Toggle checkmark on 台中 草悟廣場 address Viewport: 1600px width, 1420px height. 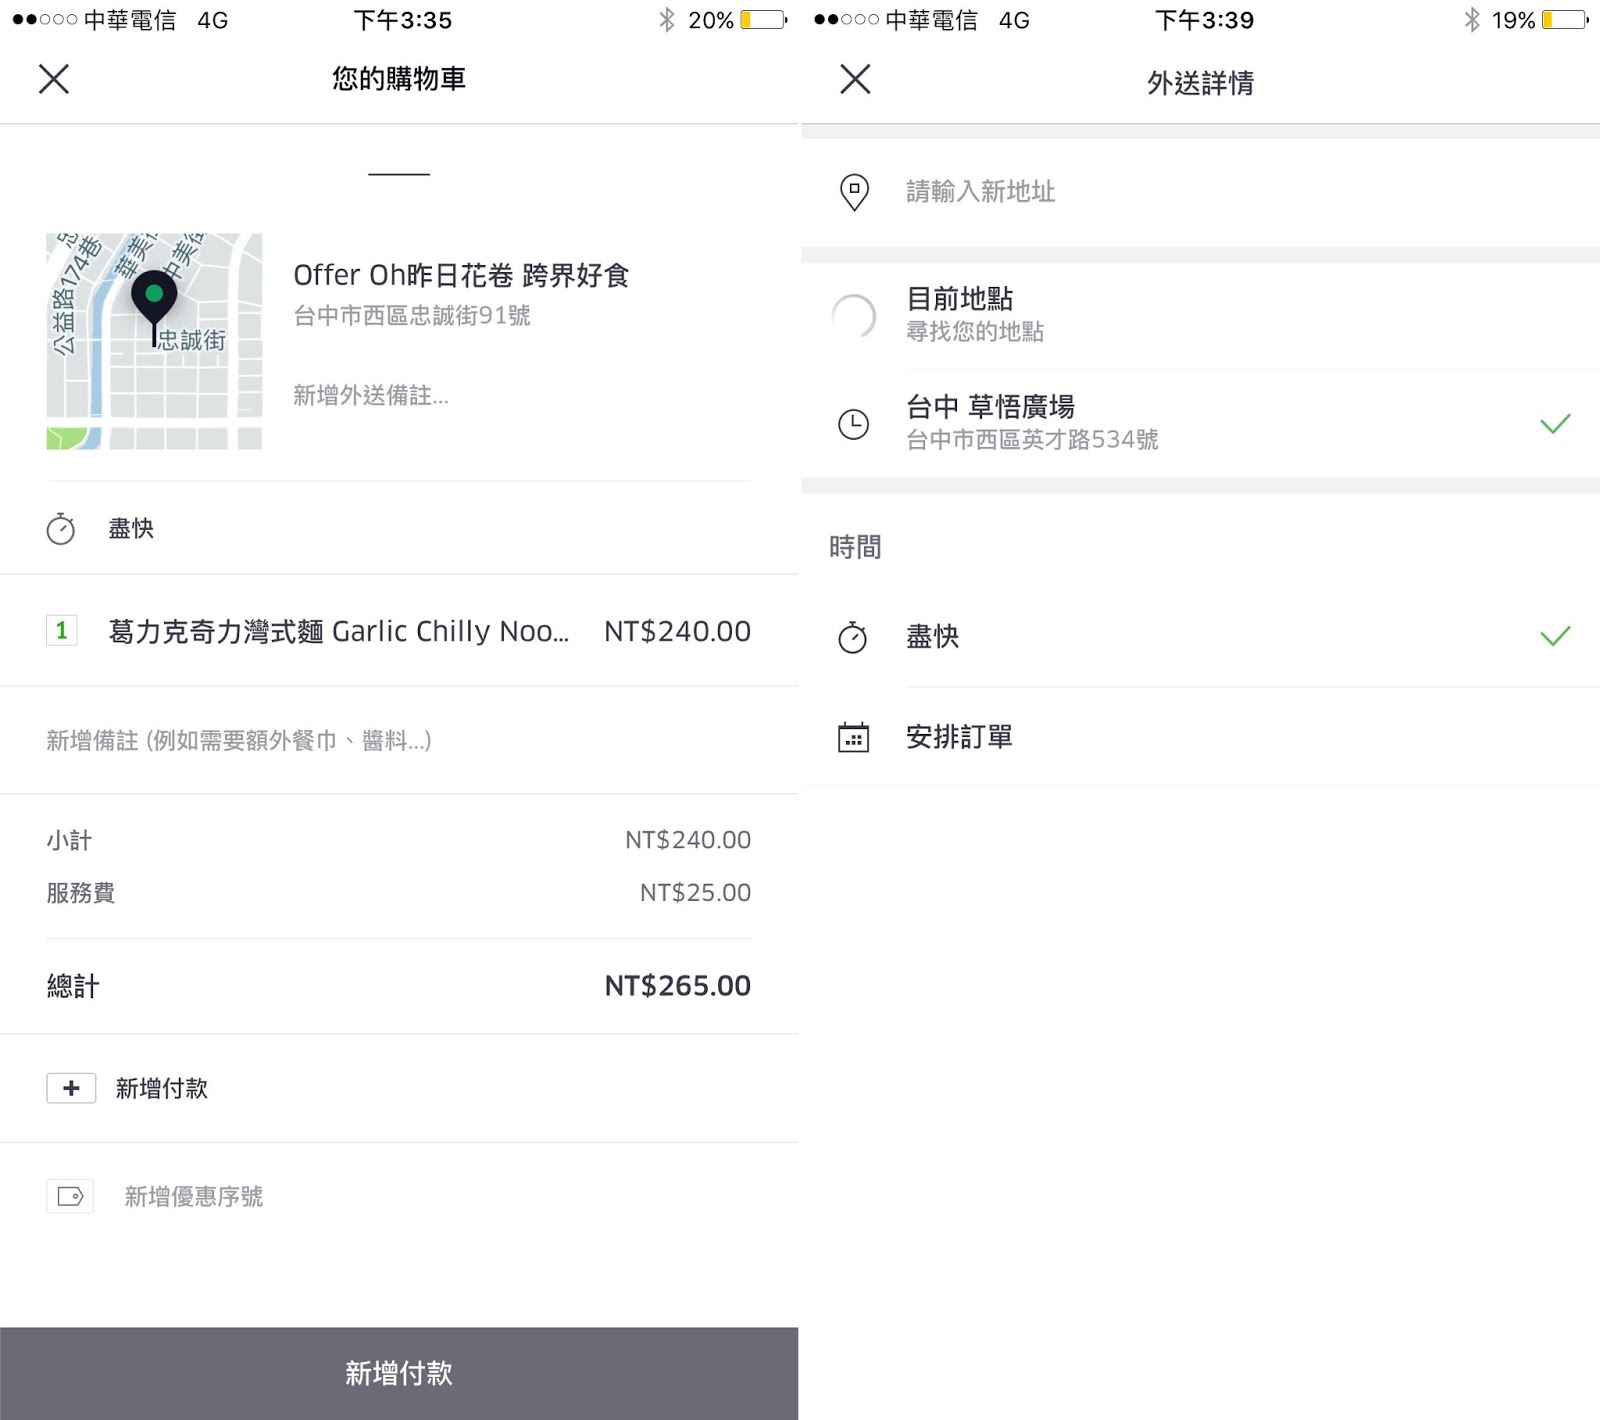coord(1555,424)
